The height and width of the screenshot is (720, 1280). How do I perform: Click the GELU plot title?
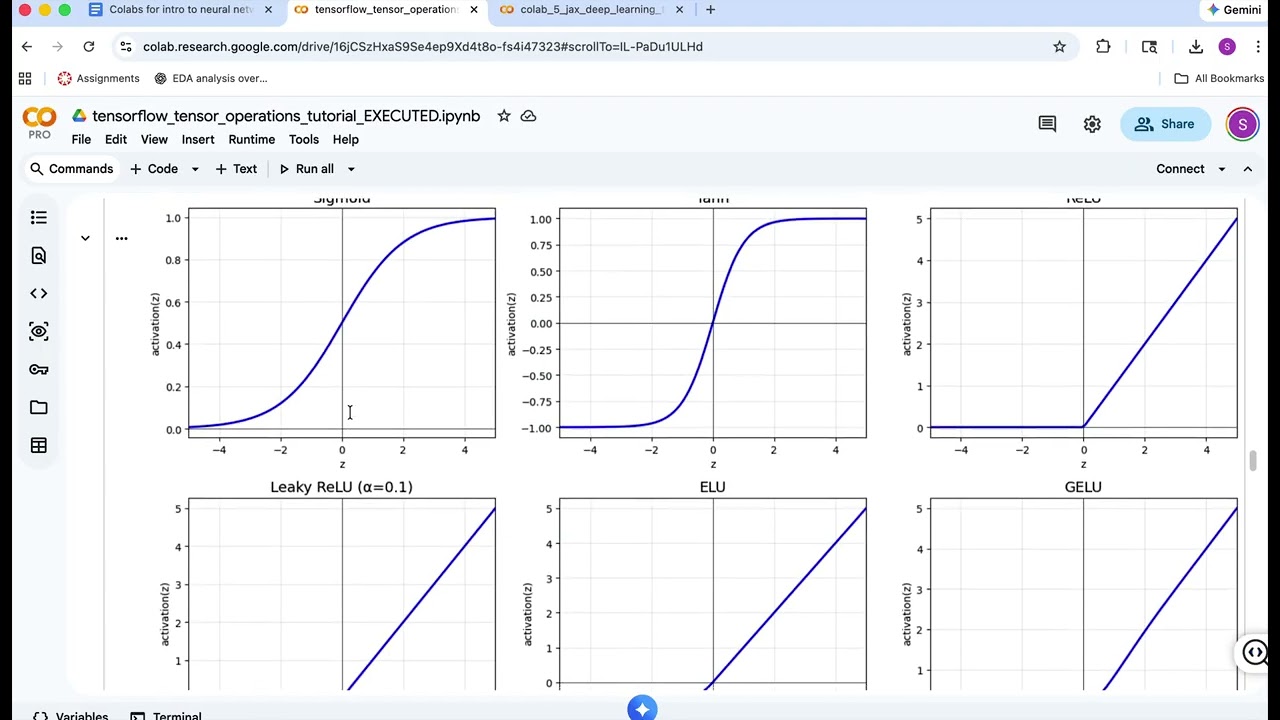(x=1083, y=487)
